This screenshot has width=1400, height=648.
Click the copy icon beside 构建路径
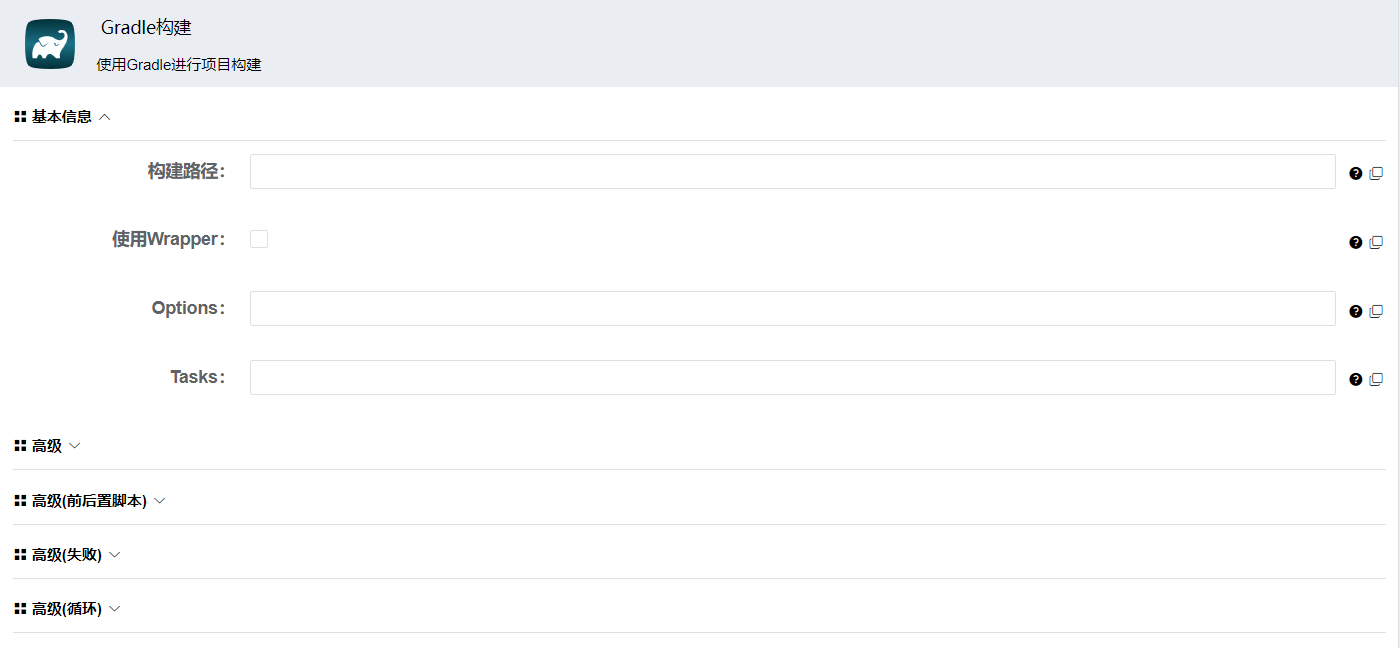(1374, 173)
